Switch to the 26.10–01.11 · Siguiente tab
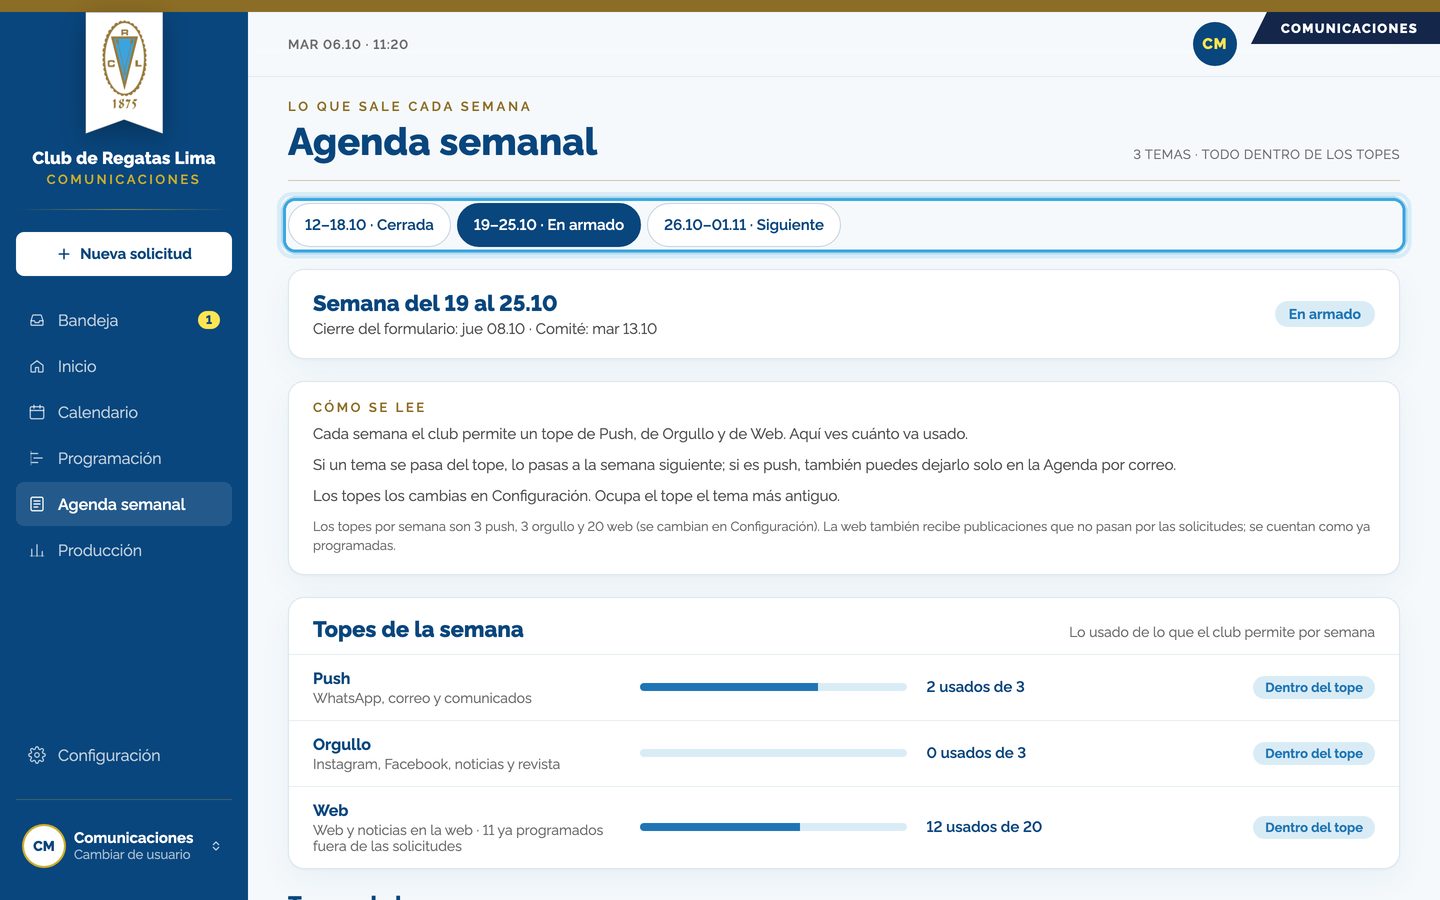This screenshot has width=1440, height=900. [744, 225]
